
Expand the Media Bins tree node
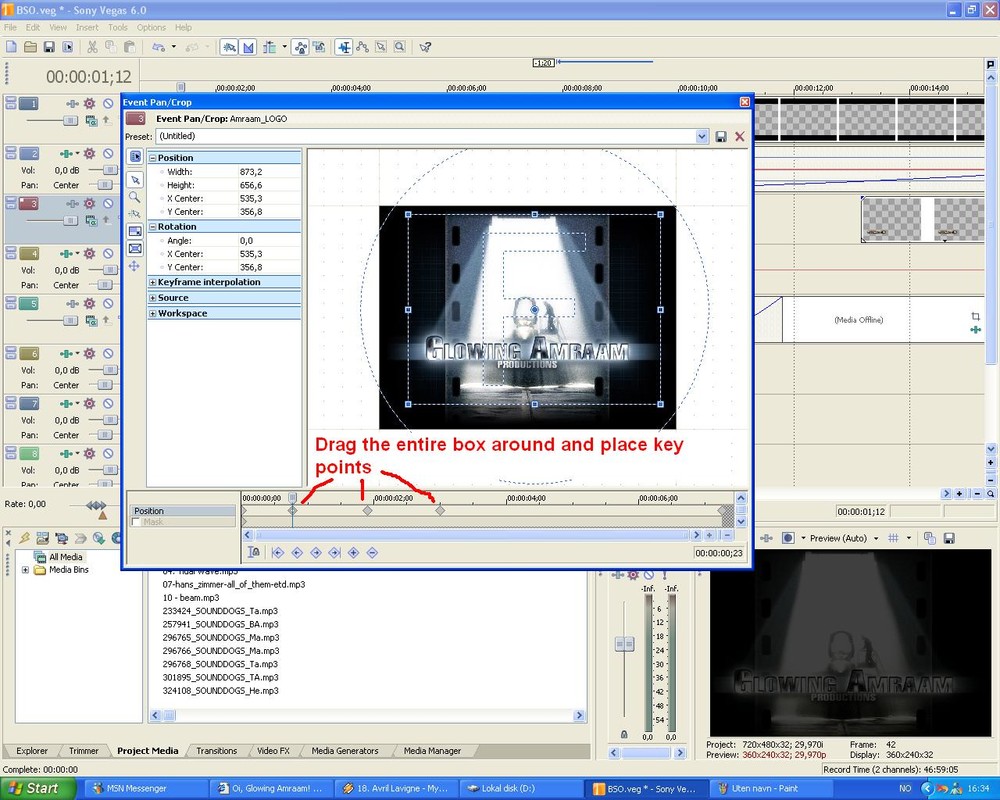(x=26, y=570)
